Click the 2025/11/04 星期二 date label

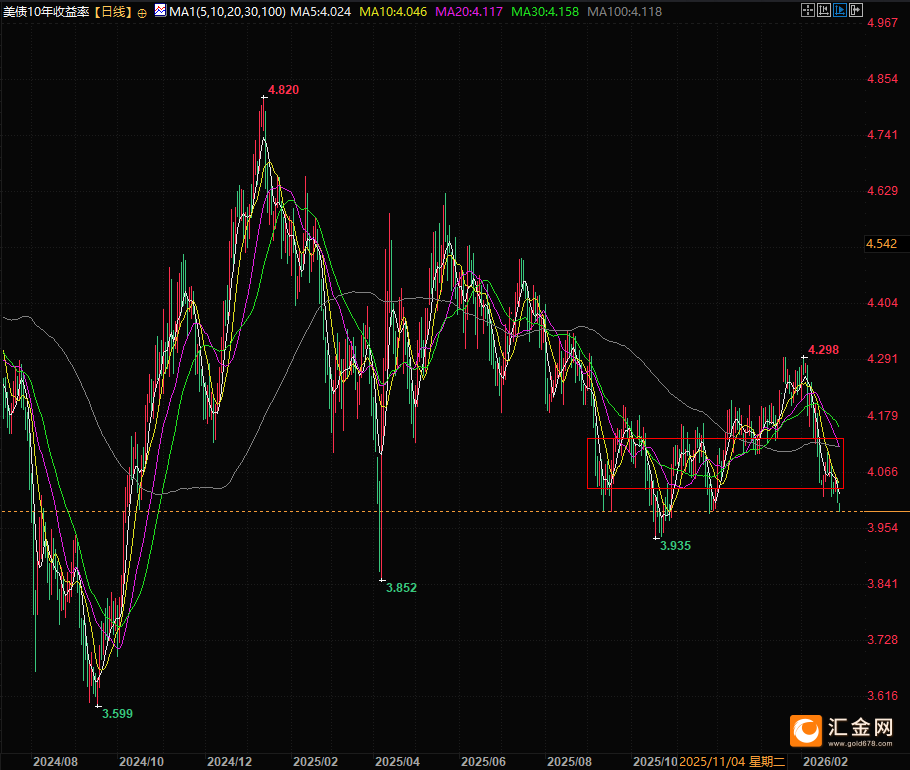coord(732,761)
